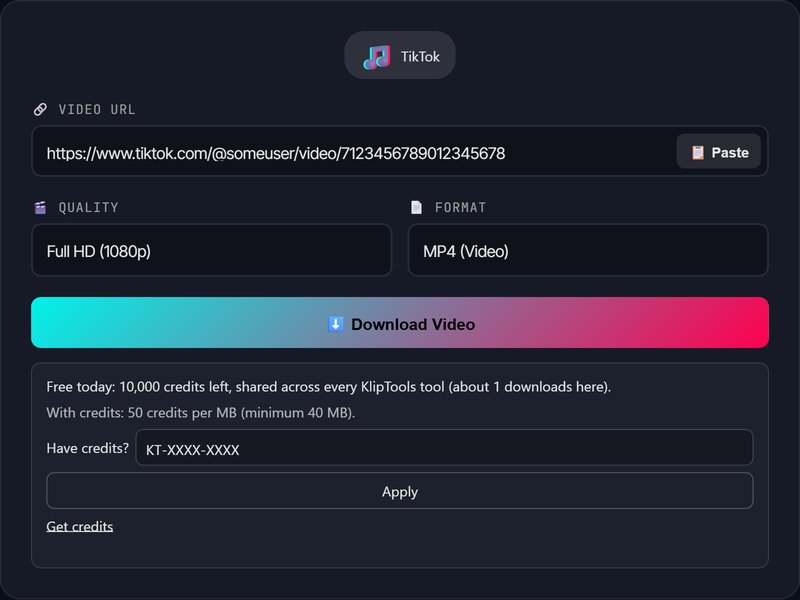Click the clapperboard icon next to QUALITY
Screen dimensions: 800x600
[x=40, y=207]
